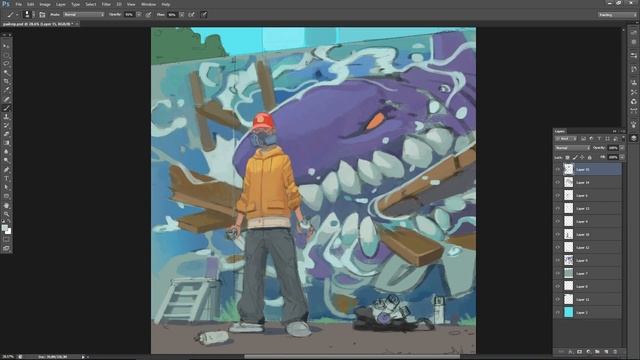Open the layer Opacity slider arrow
Image resolution: width=640 pixels, height=360 pixels.
[x=622, y=148]
